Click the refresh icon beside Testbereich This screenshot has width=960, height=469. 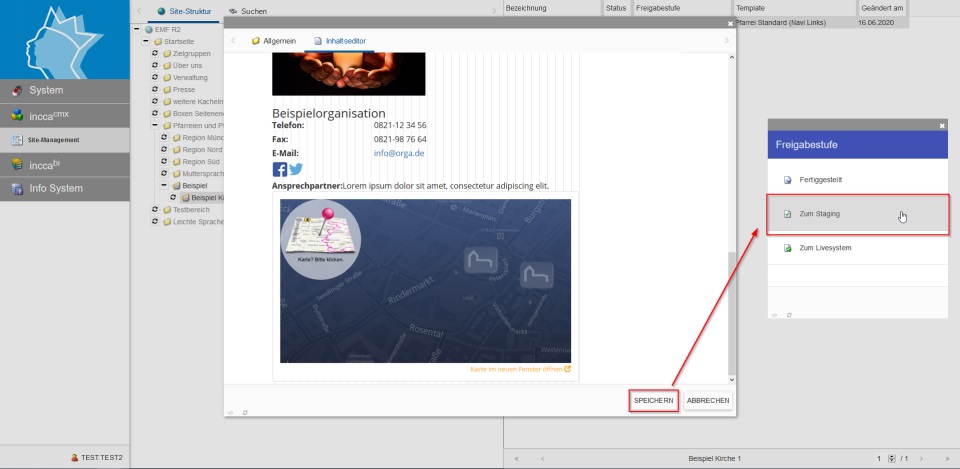coord(154,209)
